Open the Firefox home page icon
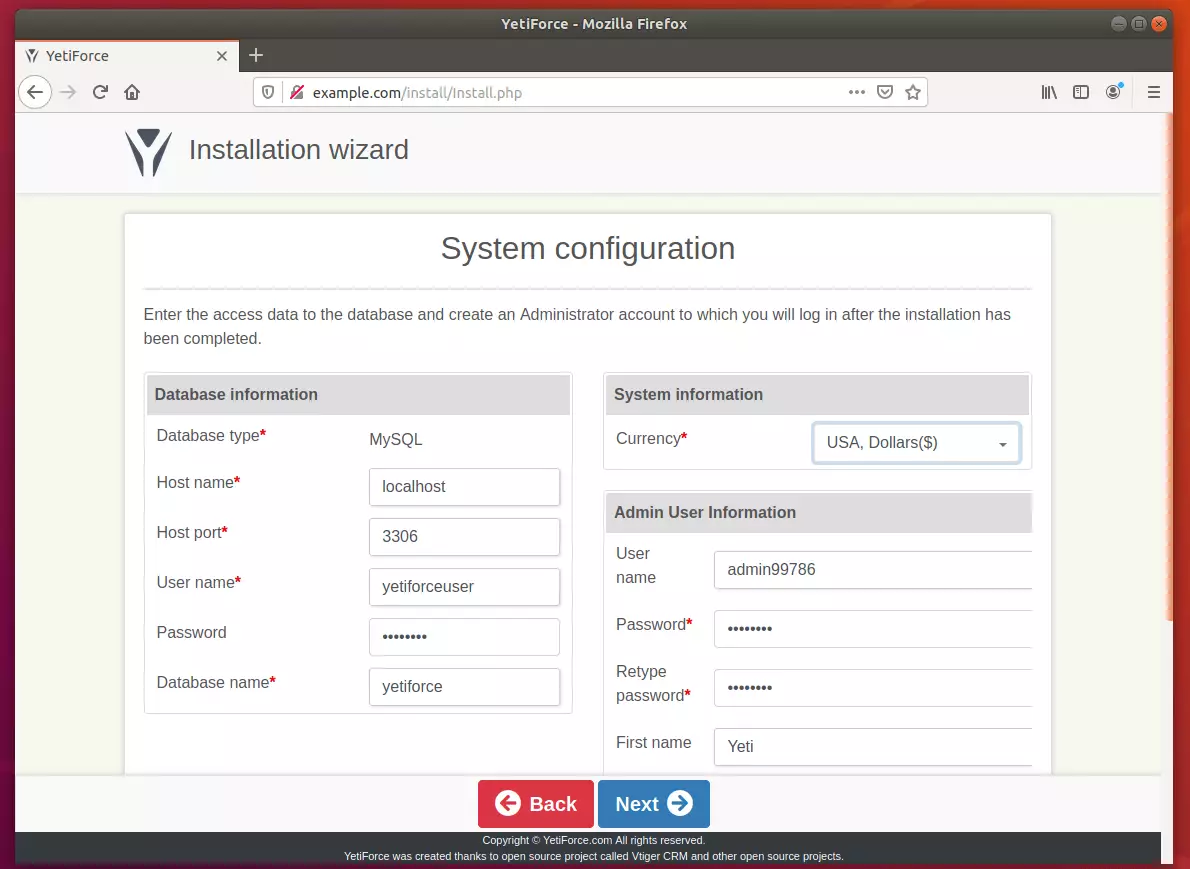 pyautogui.click(x=132, y=93)
